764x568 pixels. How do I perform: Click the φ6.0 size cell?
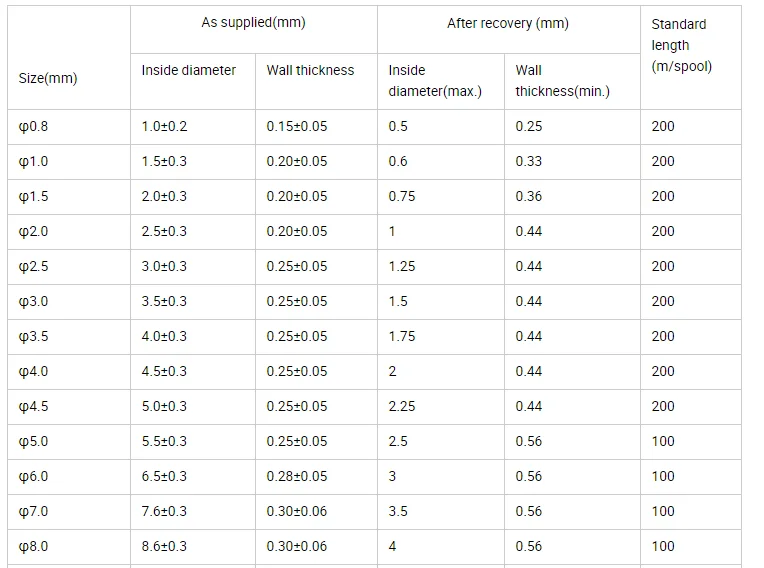click(33, 477)
